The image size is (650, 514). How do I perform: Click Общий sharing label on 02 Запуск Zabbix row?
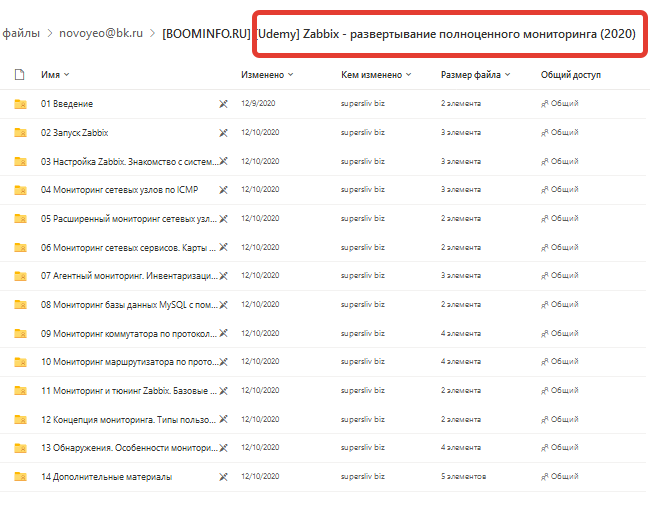564,133
